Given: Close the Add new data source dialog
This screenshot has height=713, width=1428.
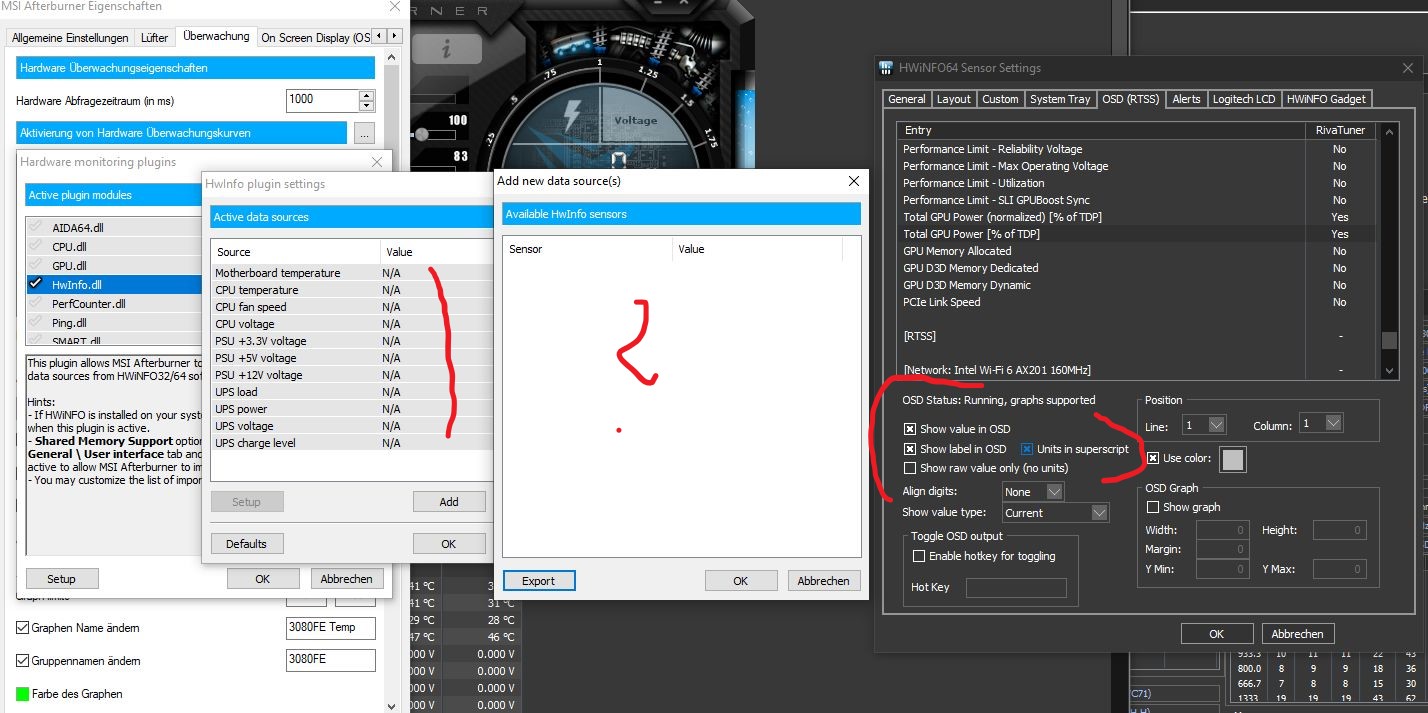Looking at the screenshot, I should click(854, 181).
